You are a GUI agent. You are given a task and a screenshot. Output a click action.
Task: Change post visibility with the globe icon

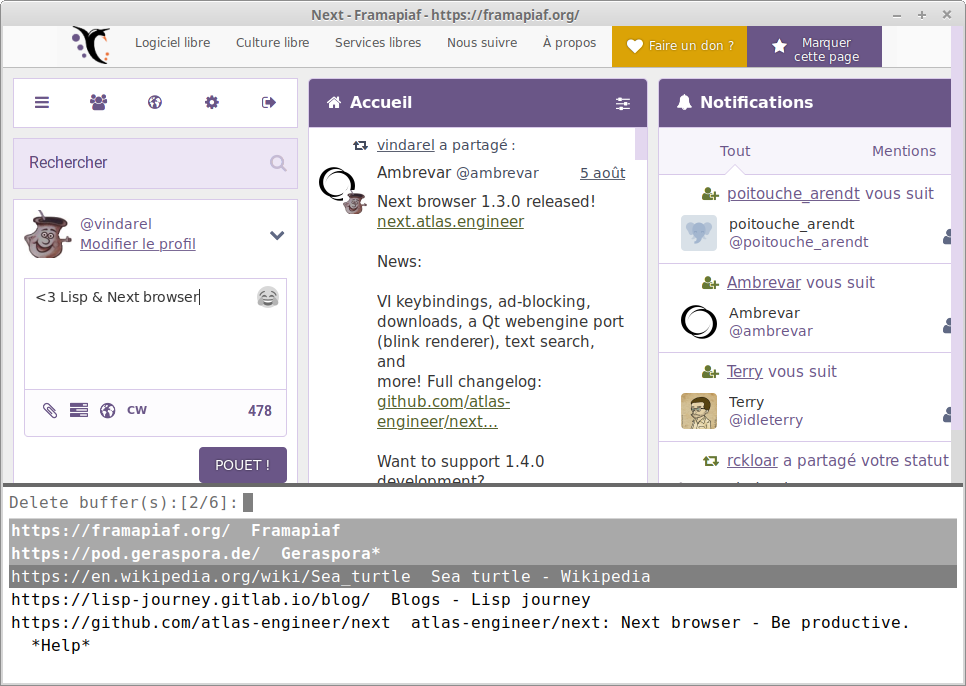tap(108, 410)
